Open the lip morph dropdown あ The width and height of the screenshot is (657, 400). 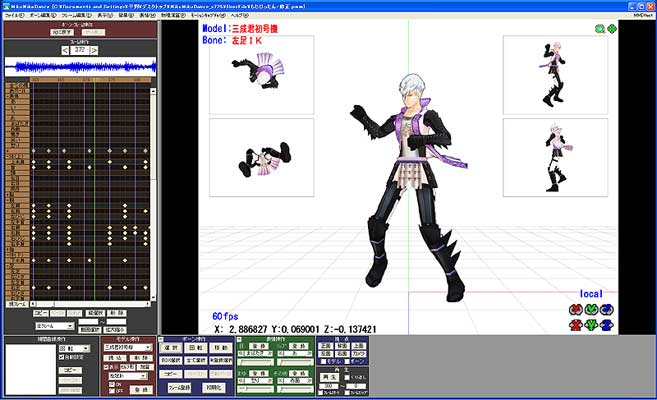[x=295, y=354]
